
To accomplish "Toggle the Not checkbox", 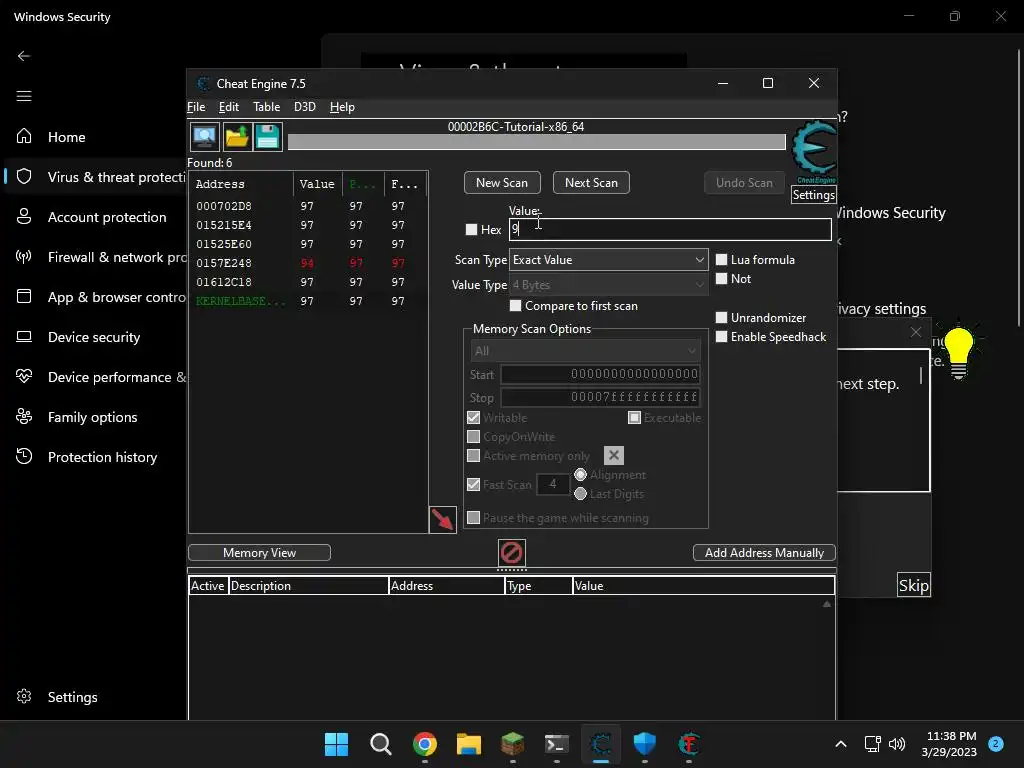I will pos(722,278).
